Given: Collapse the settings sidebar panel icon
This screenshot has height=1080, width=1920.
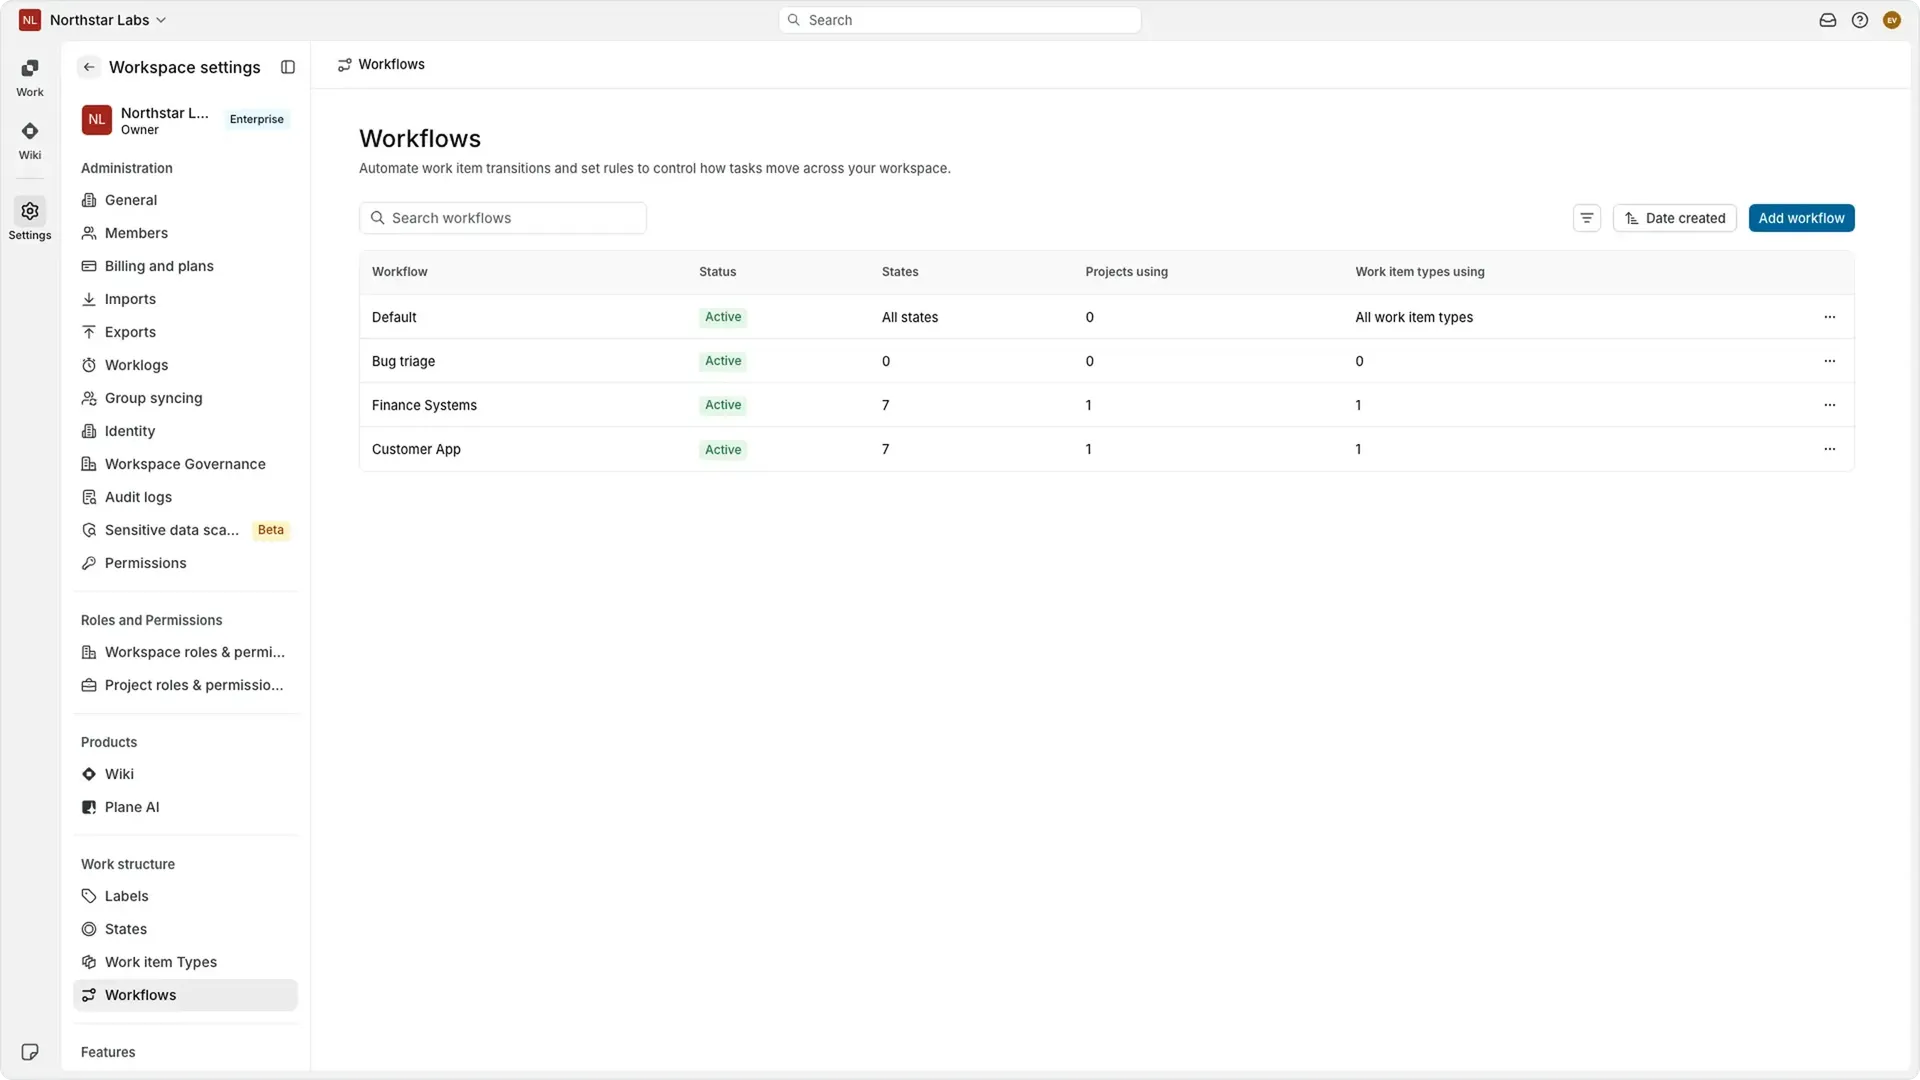Looking at the screenshot, I should (288, 67).
